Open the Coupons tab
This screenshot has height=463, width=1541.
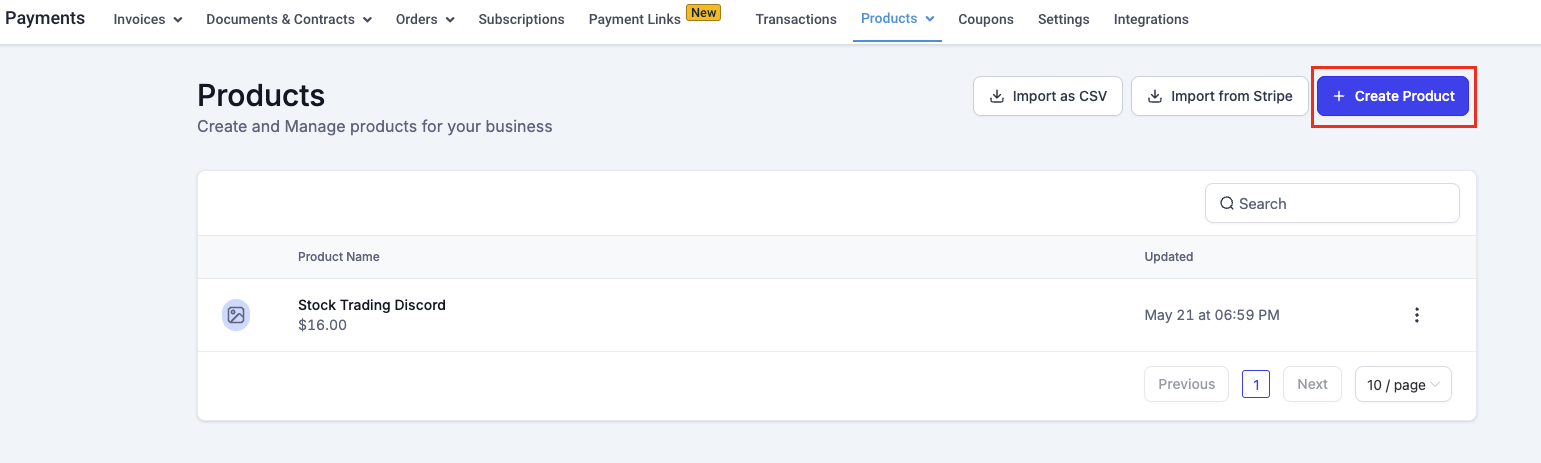pyautogui.click(x=985, y=19)
